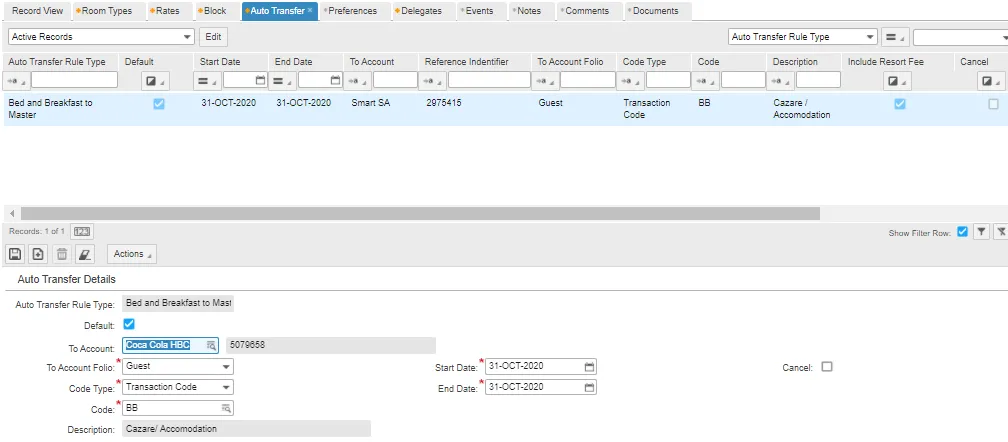Viewport: 1008px width, 442px height.
Task: Switch to Record View tab
Action: 37,11
